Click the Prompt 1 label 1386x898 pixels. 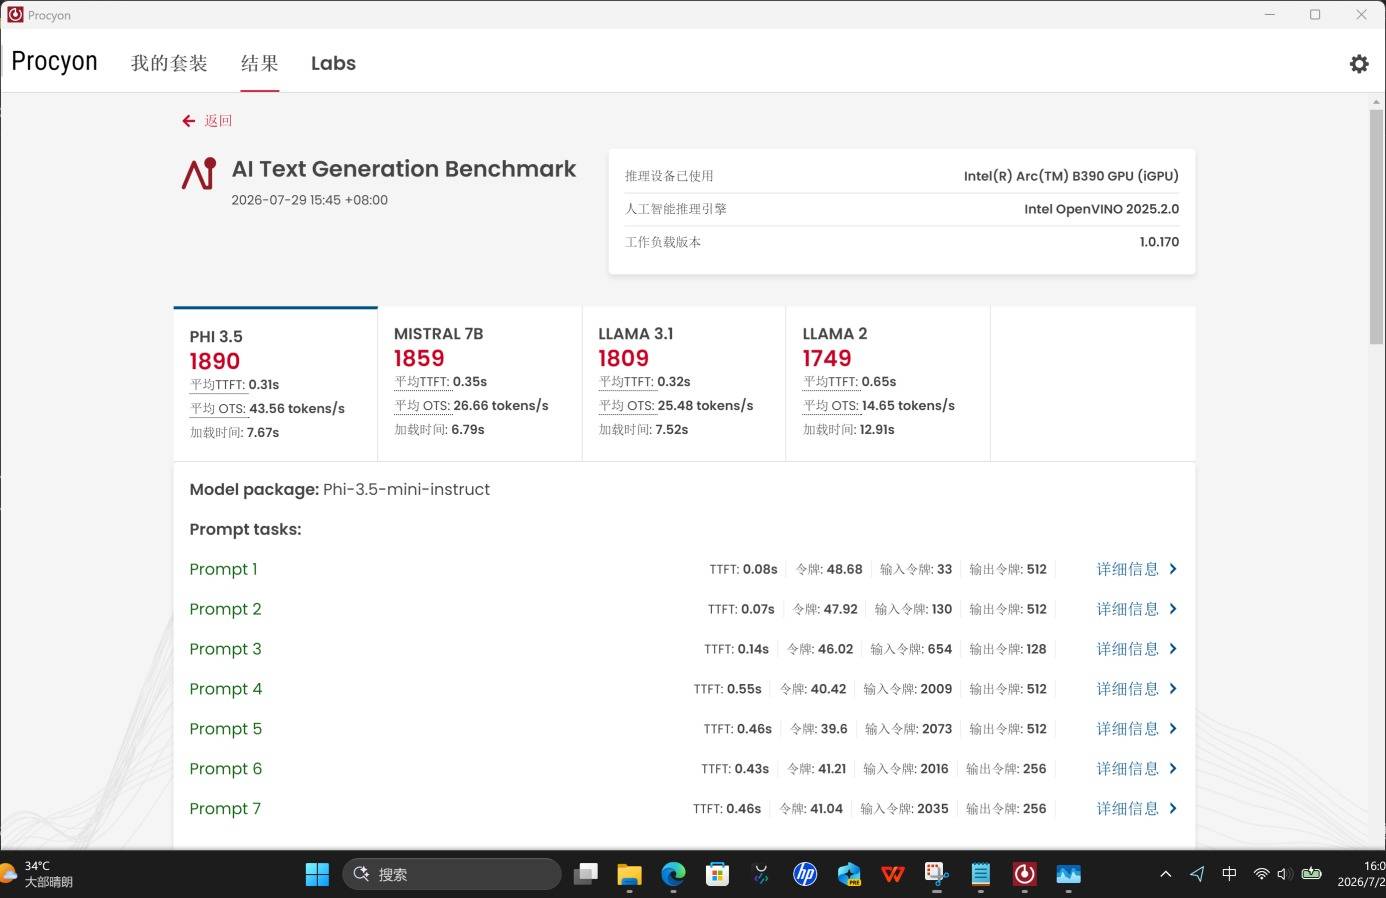click(223, 569)
